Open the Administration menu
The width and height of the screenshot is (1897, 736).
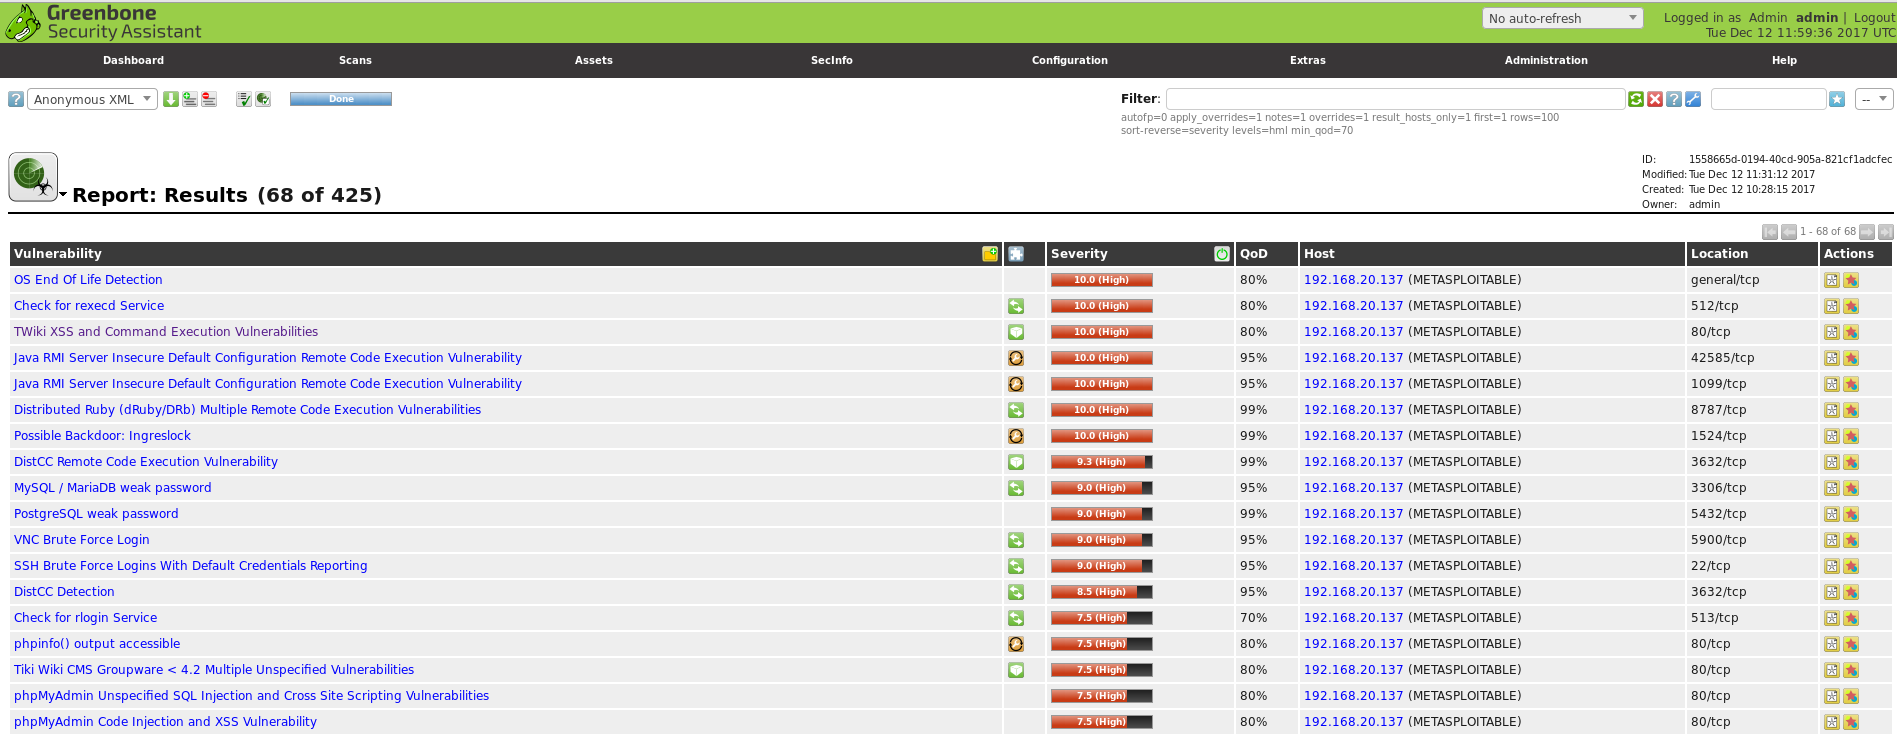(1546, 60)
